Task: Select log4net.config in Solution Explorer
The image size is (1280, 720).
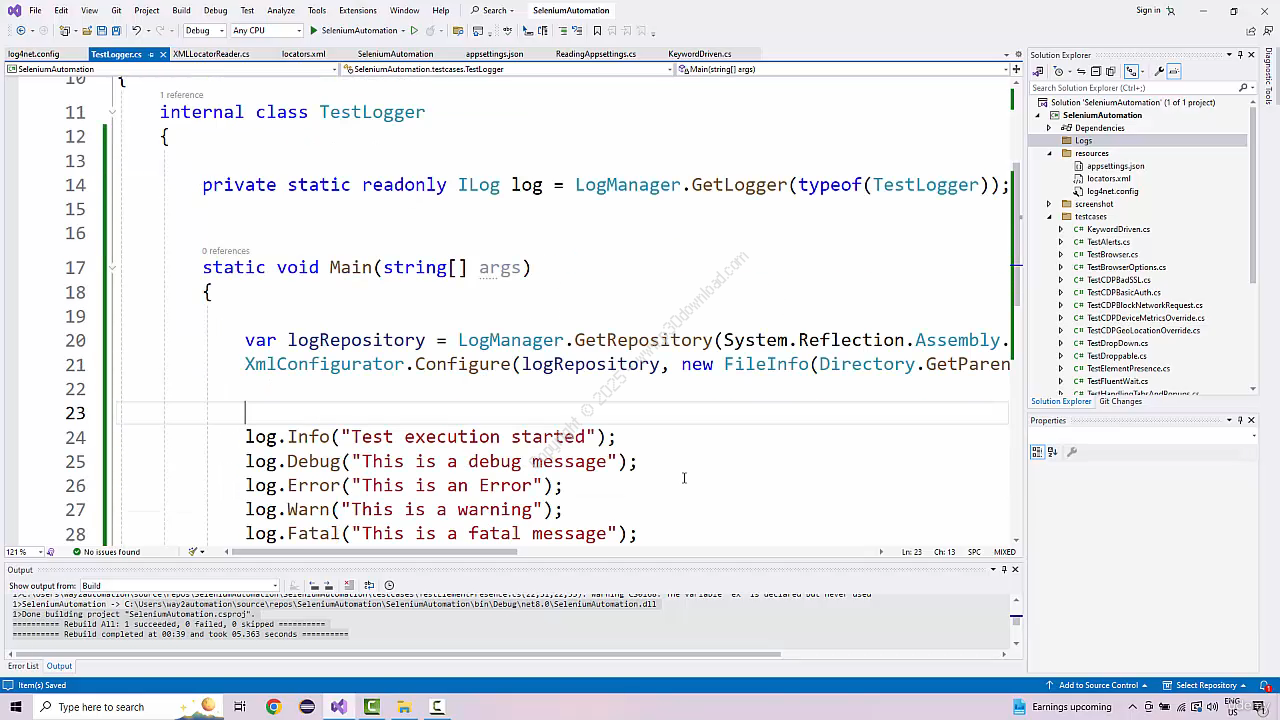Action: click(1112, 191)
